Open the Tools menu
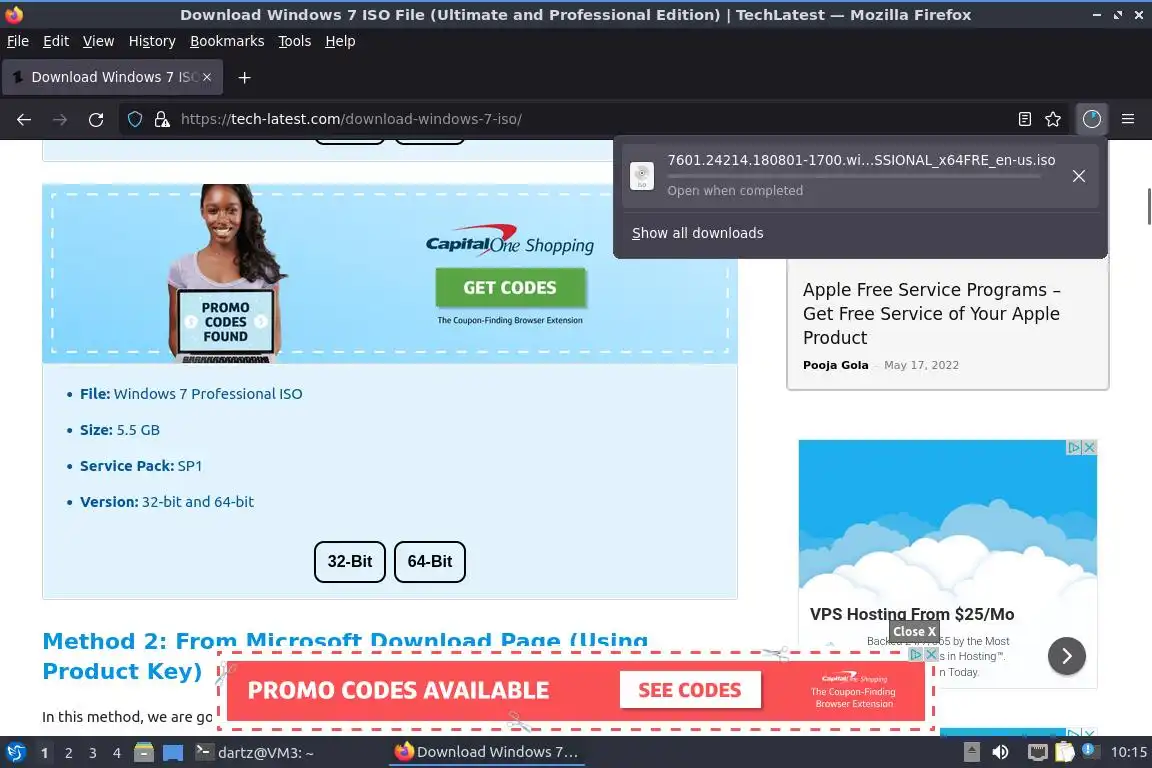The width and height of the screenshot is (1152, 768). pos(295,41)
